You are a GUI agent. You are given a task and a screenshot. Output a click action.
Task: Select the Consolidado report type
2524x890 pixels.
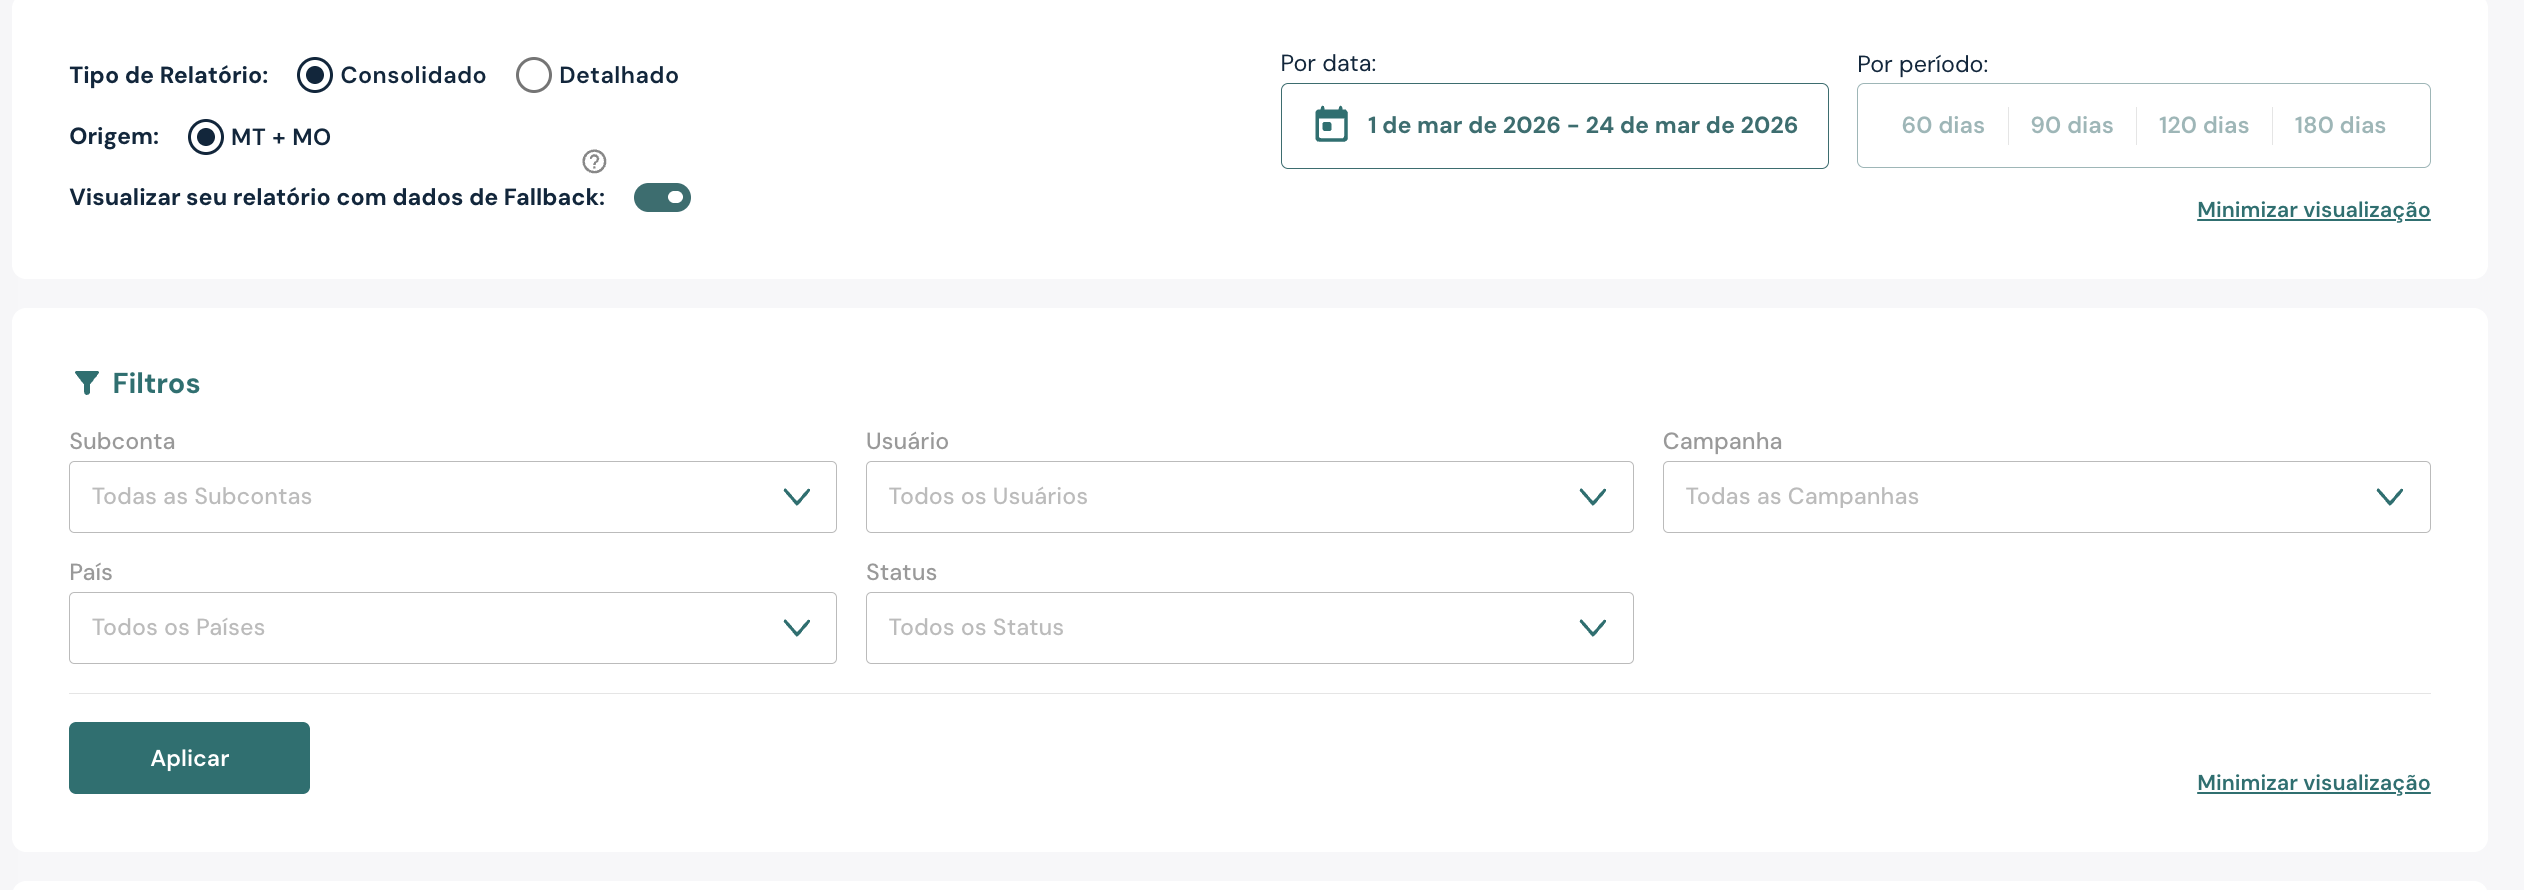click(315, 75)
